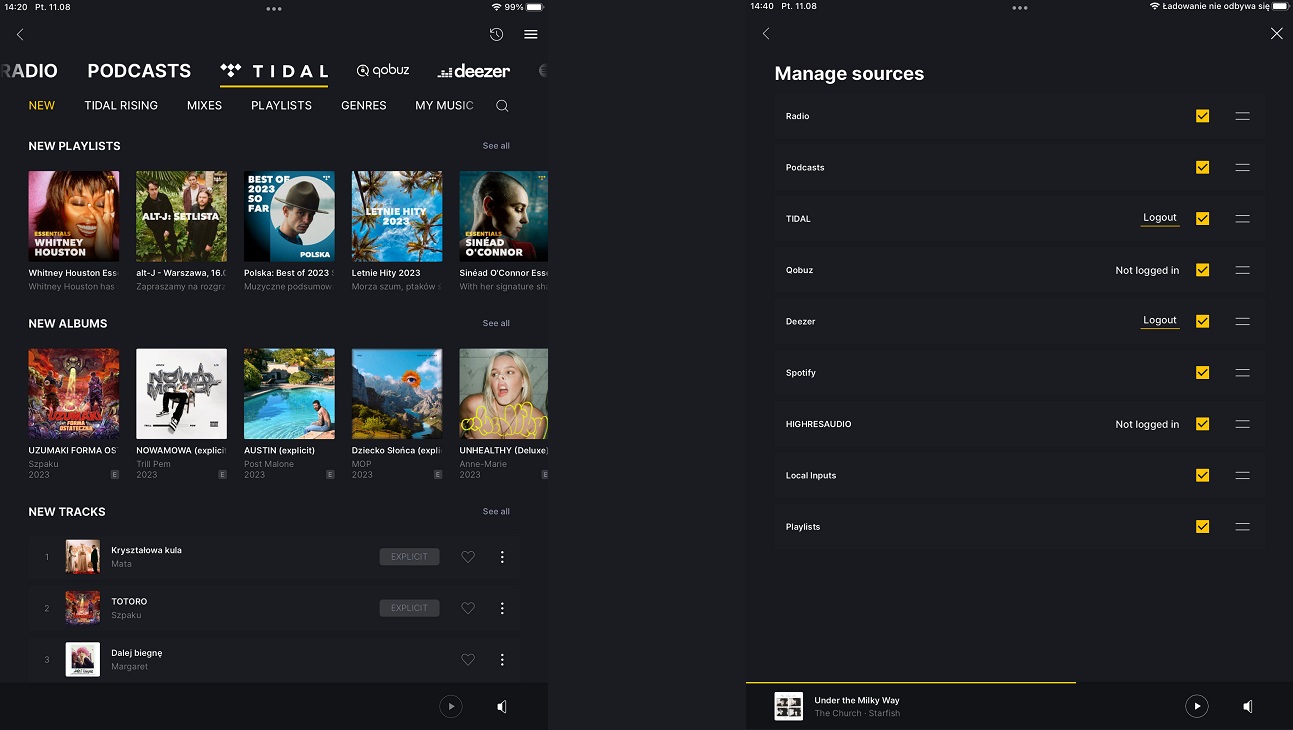Select the GENRES tab
This screenshot has height=730, width=1293.
363,106
